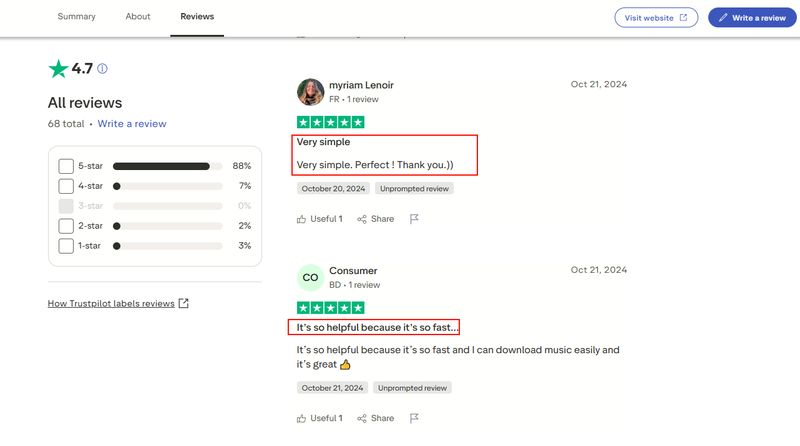Click the 68 total reviews text
The width and height of the screenshot is (800, 446).
pyautogui.click(x=66, y=123)
